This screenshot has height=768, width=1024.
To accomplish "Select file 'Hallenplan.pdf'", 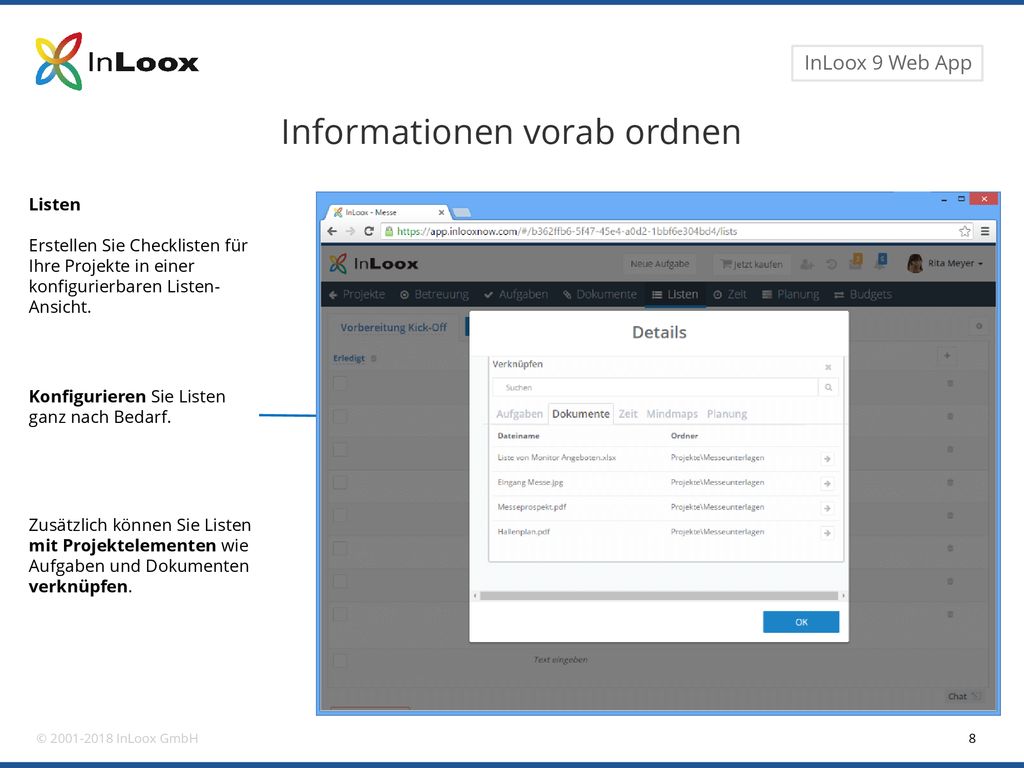I will pos(524,532).
